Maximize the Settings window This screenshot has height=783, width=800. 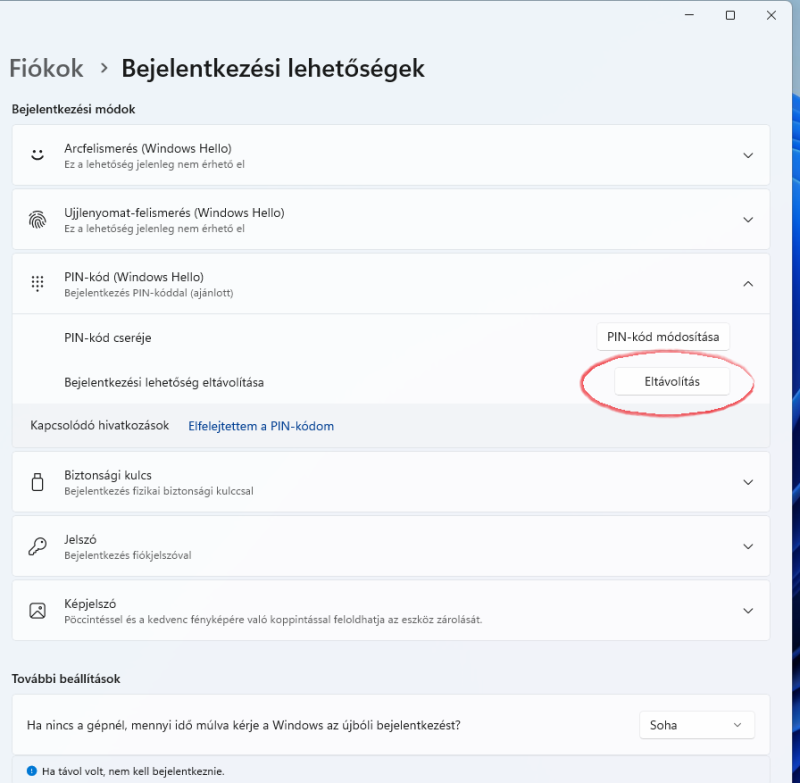pos(730,15)
